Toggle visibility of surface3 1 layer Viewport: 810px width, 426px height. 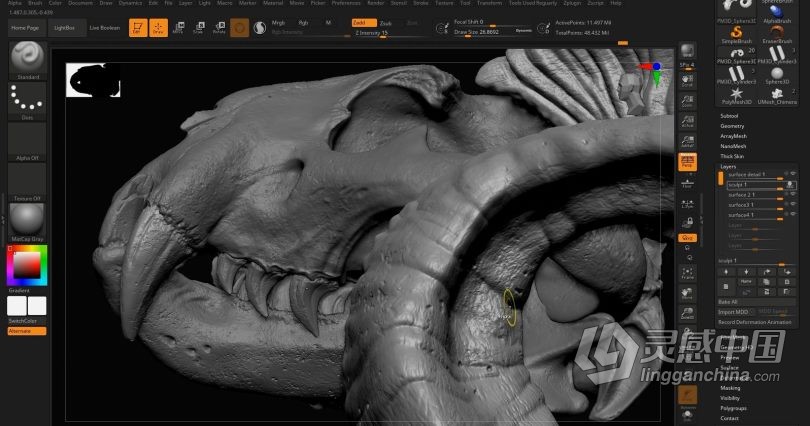793,204
